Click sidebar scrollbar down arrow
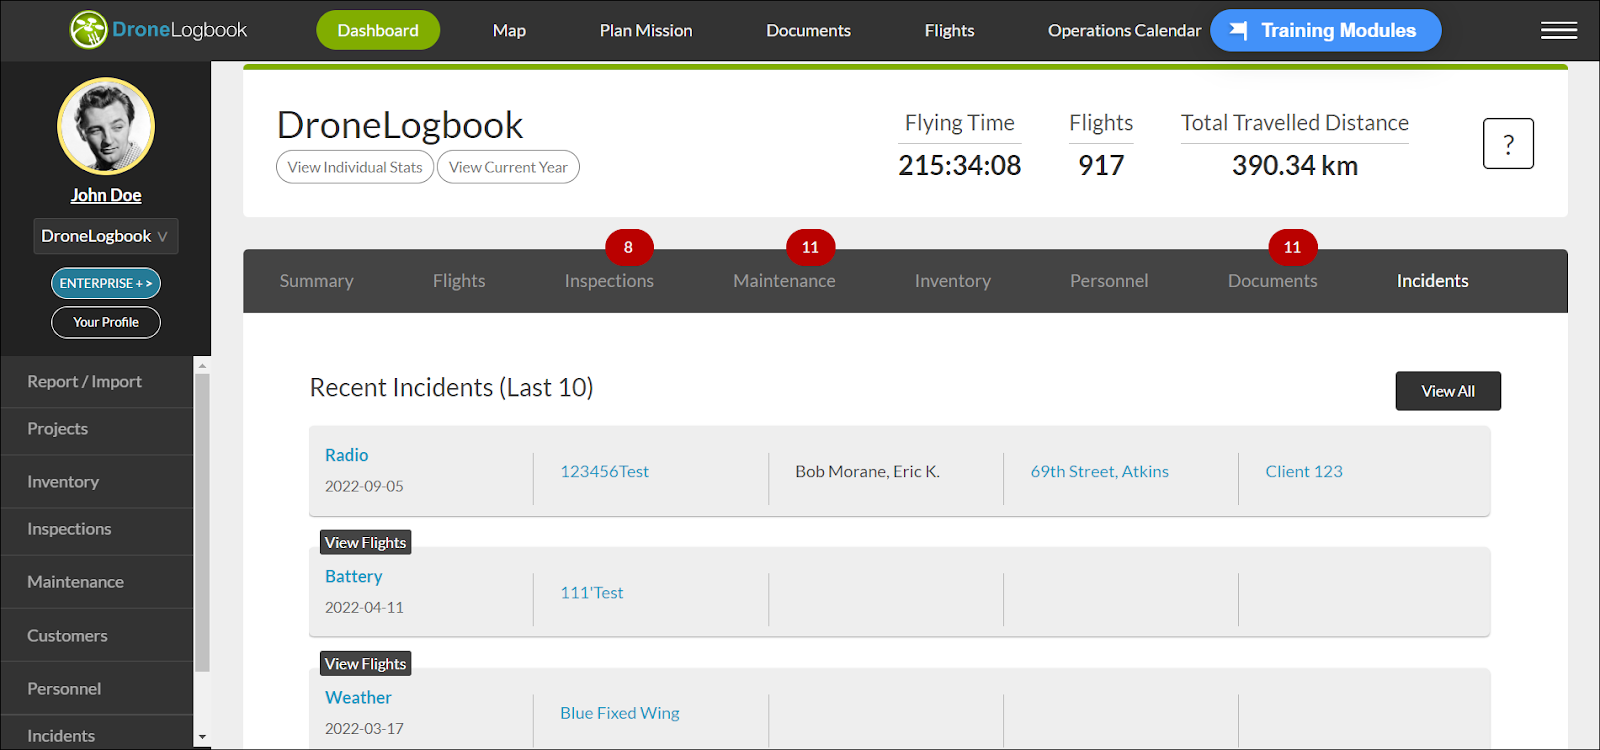Screen dimensions: 1600x750 coord(202,738)
